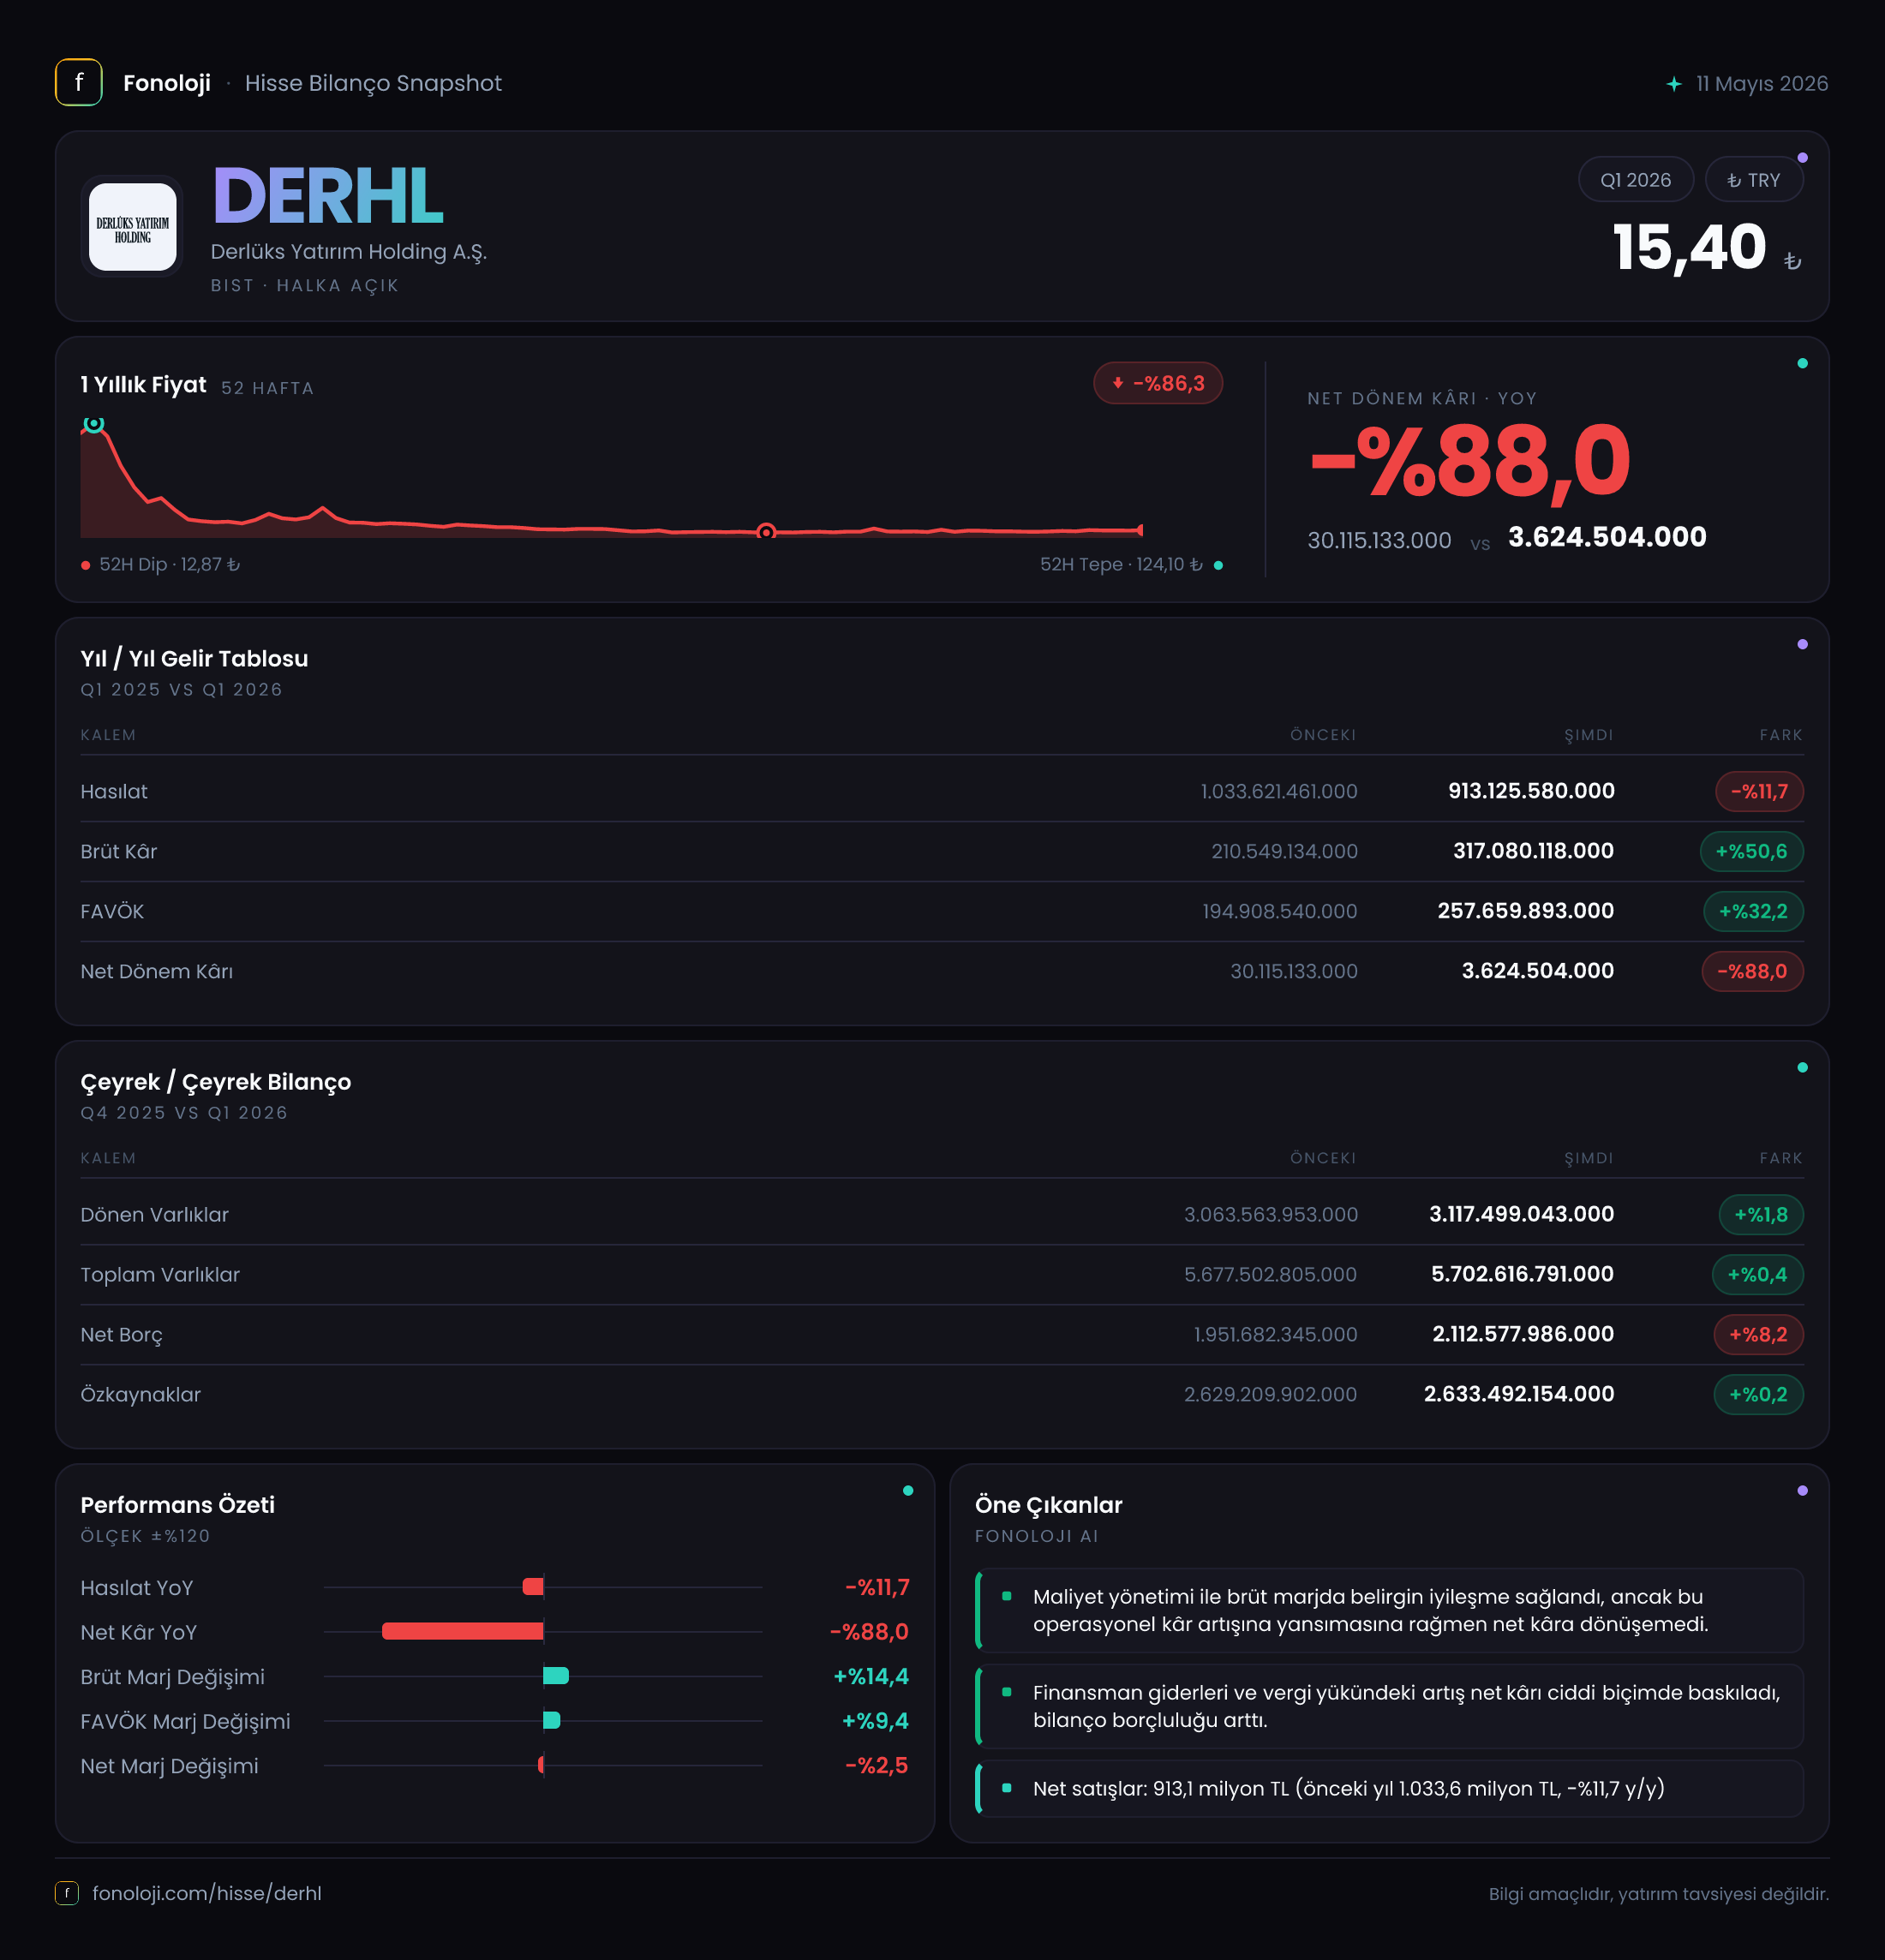The height and width of the screenshot is (1960, 1885).
Task: Click the Net Dönem Kârı -%88,0 table badge
Action: (1752, 971)
